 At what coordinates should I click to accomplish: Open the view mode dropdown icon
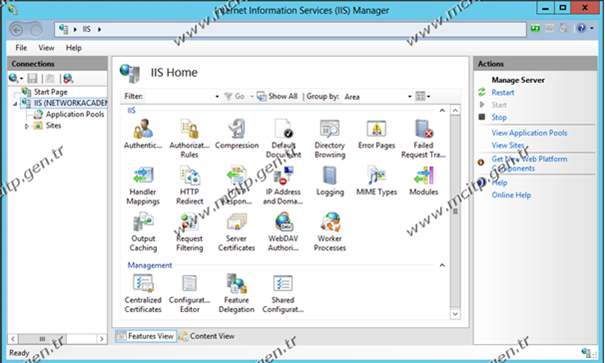[x=422, y=96]
